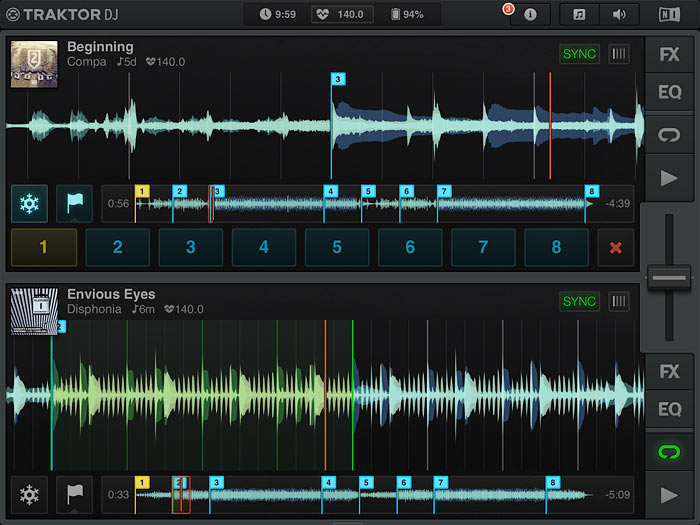This screenshot has height=525, width=700.
Task: Open cue points flag on Beginning deck
Action: [x=74, y=203]
